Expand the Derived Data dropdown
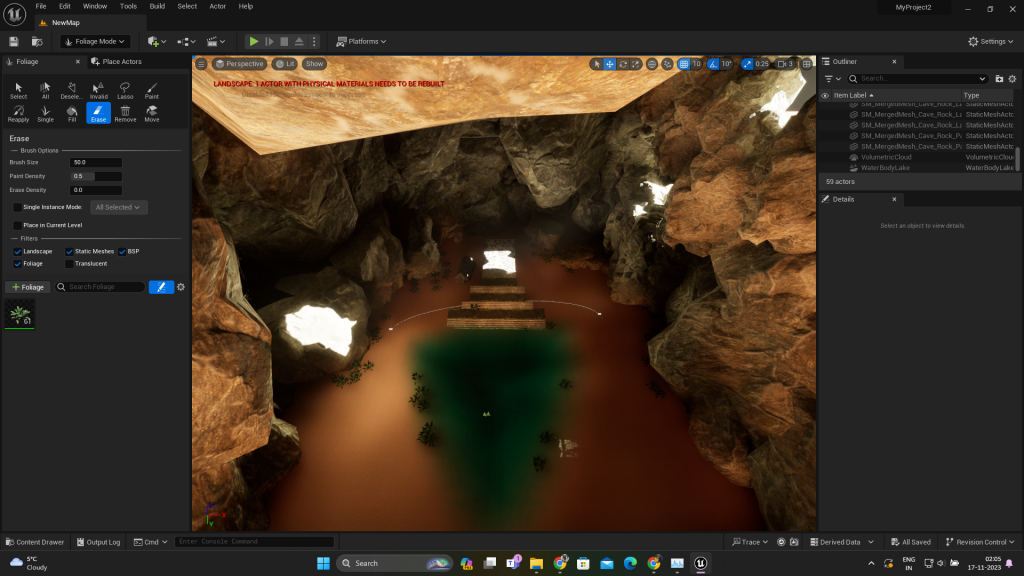This screenshot has width=1024, height=576. point(842,542)
